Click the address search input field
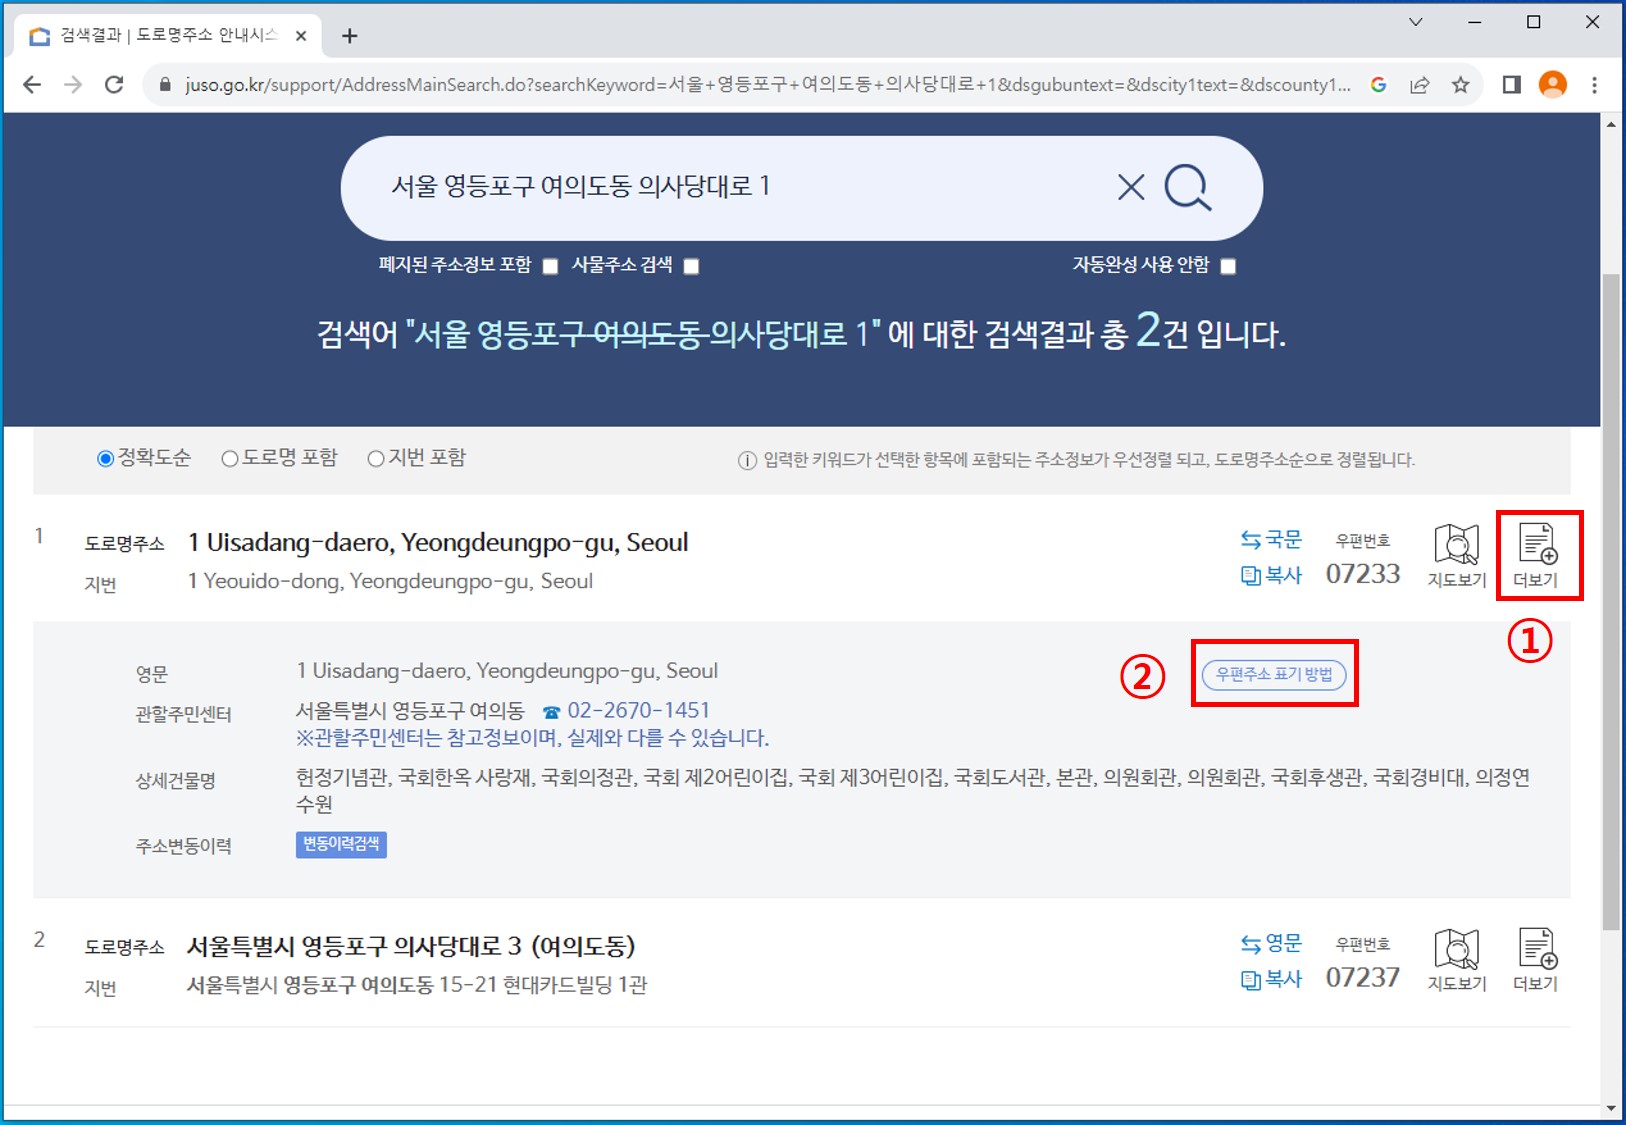Screen dimensions: 1626x1125 [740, 187]
